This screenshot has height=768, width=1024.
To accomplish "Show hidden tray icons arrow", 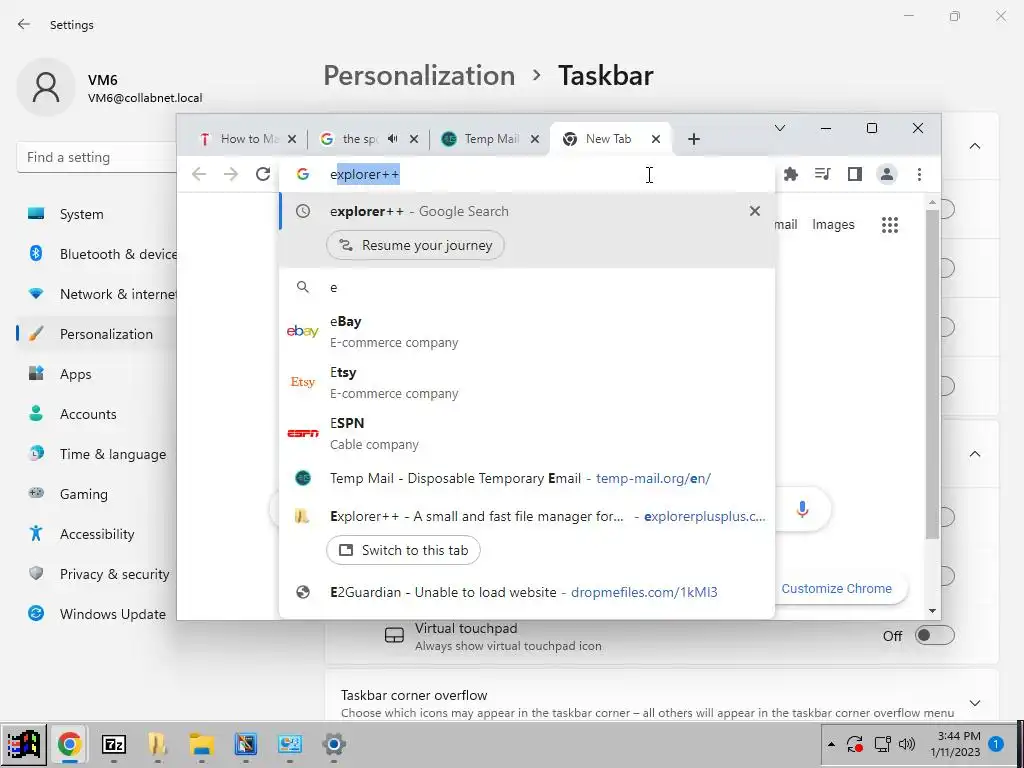I will tap(831, 744).
